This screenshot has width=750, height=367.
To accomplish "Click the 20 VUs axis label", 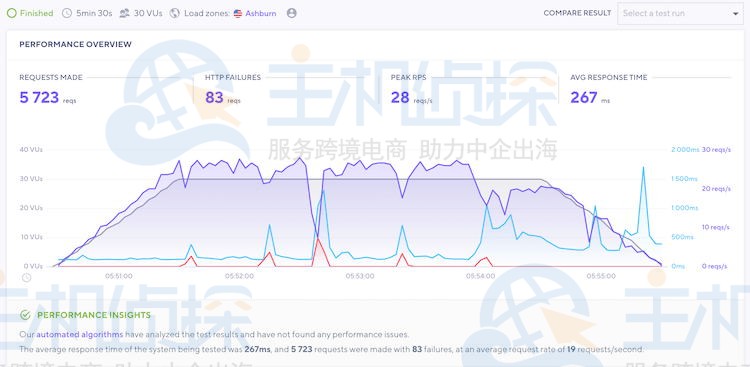I will pyautogui.click(x=31, y=208).
